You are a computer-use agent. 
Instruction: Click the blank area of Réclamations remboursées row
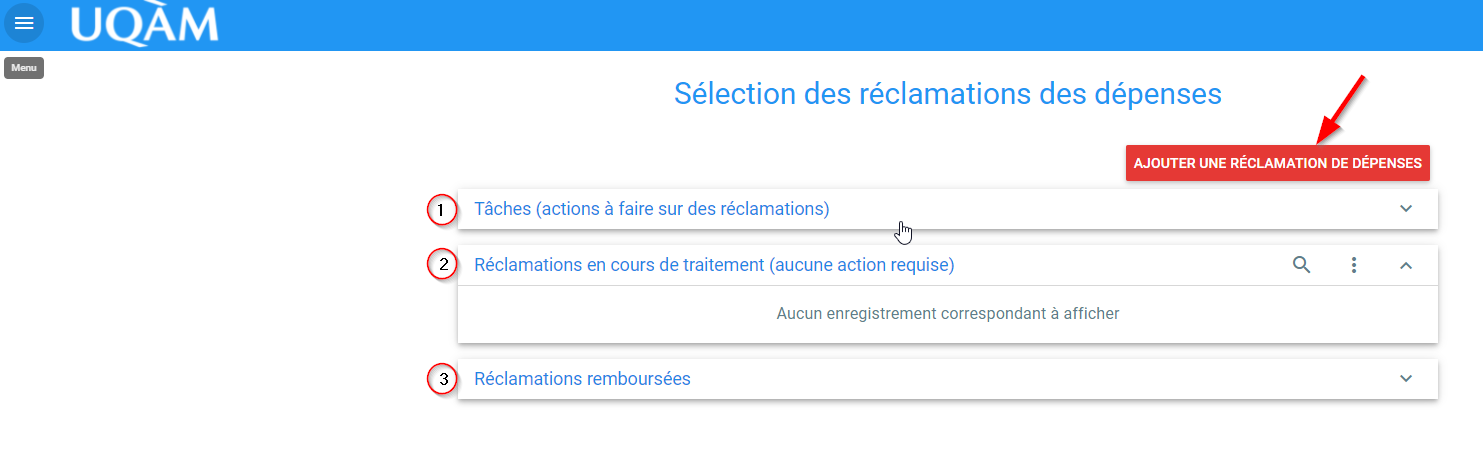tap(1040, 379)
